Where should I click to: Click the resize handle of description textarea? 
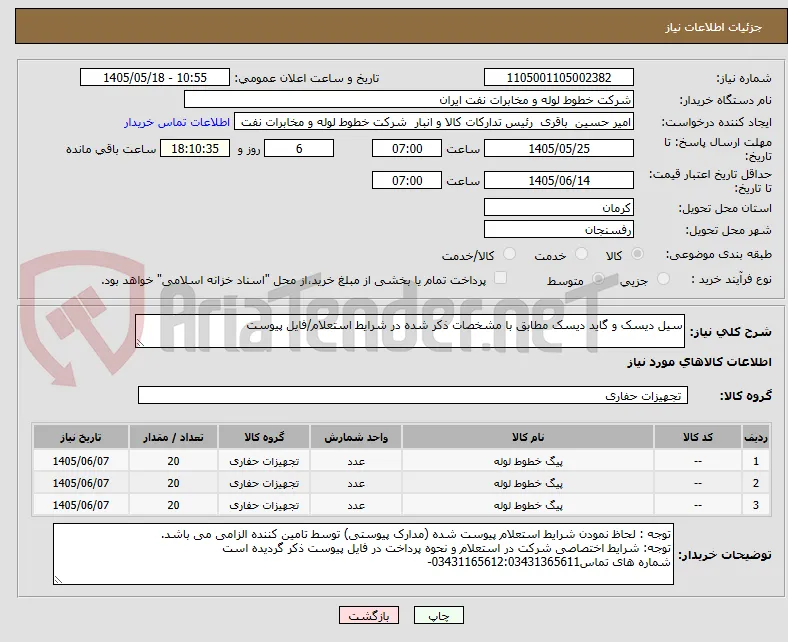click(140, 342)
